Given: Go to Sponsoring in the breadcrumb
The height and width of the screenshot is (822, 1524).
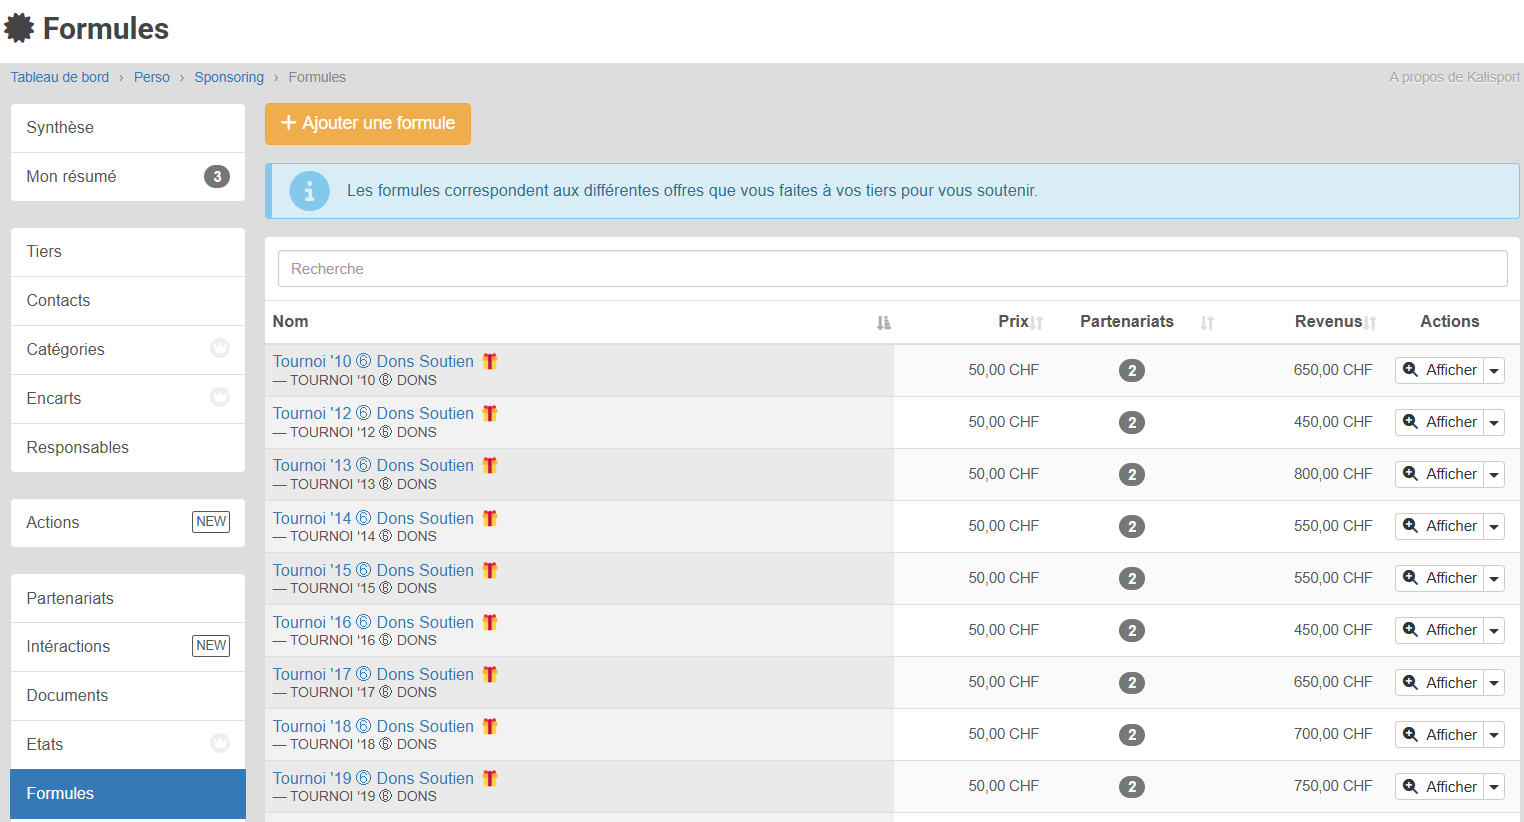Looking at the screenshot, I should [229, 77].
